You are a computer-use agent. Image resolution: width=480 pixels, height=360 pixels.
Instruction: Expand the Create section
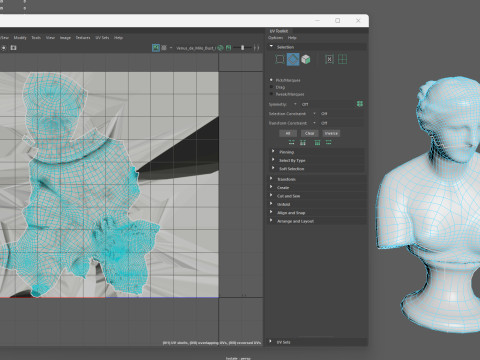coord(318,187)
